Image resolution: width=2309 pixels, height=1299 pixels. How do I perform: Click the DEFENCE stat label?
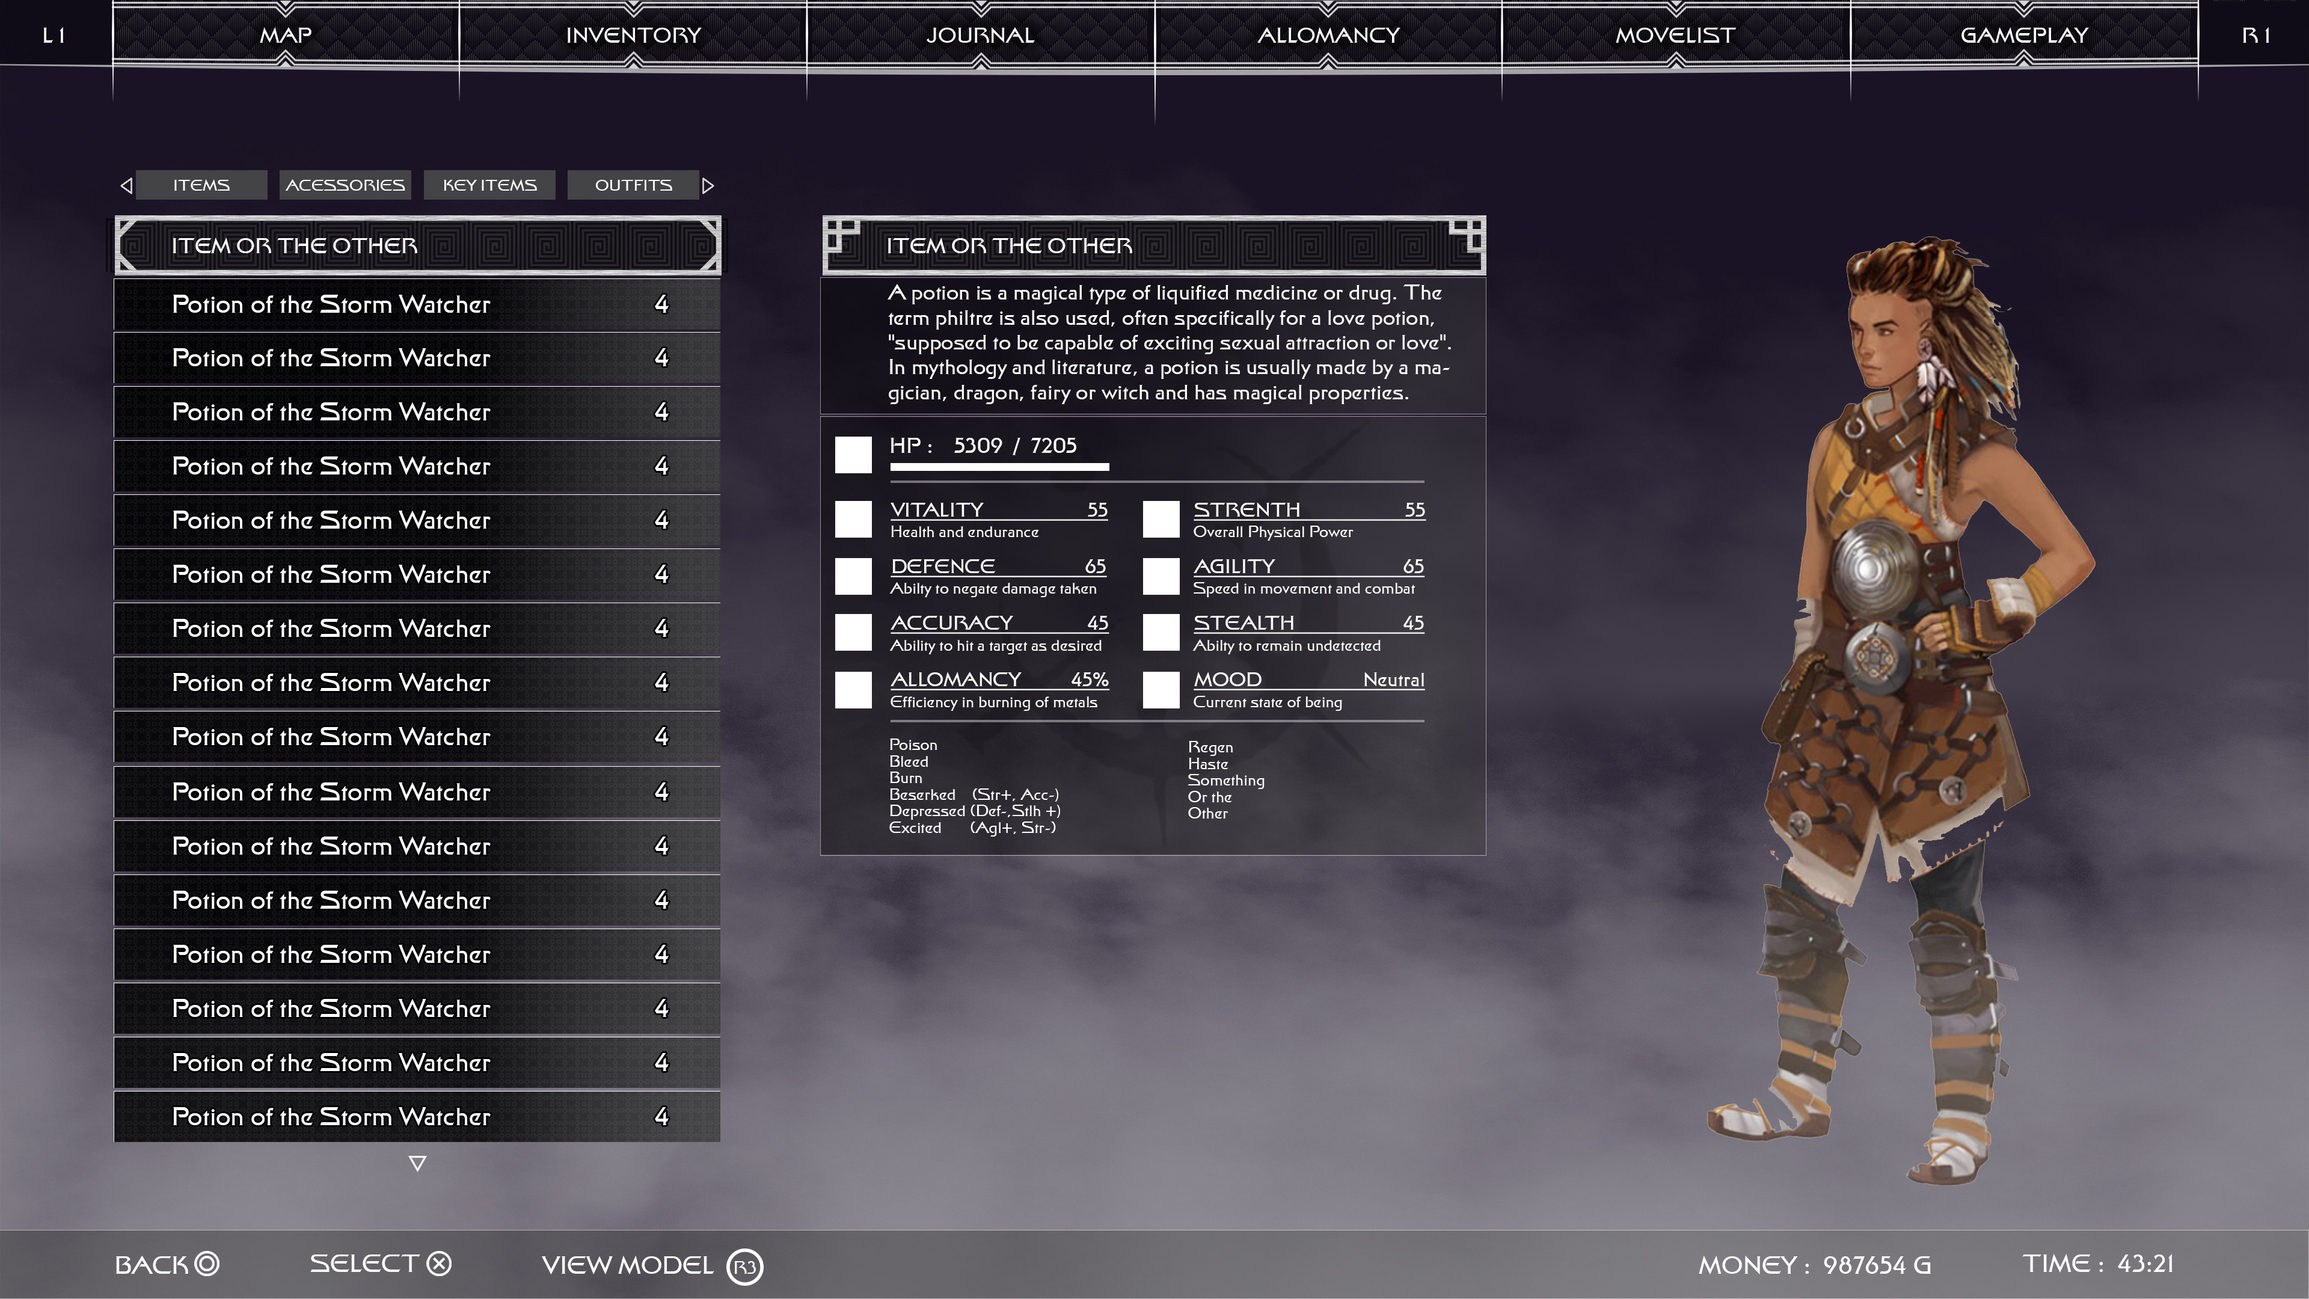coord(943,566)
